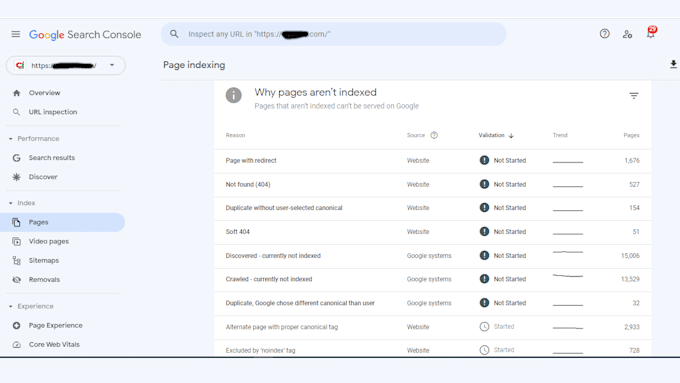Image resolution: width=680 pixels, height=383 pixels.
Task: Click the URL inspection magnifier icon
Action: tap(16, 112)
